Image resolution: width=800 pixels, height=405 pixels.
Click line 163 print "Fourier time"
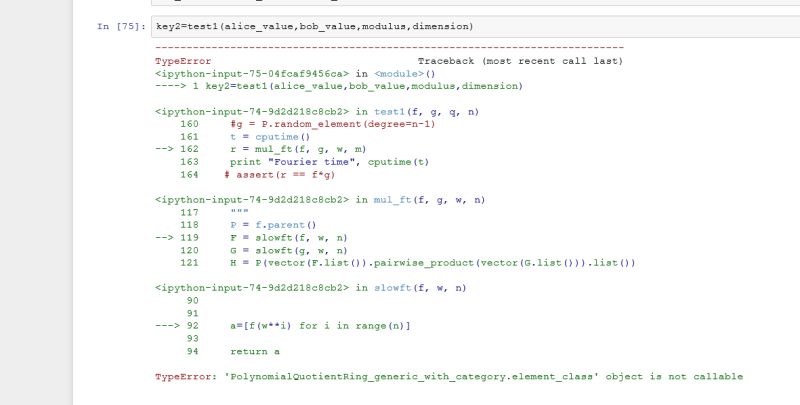[x=305, y=162]
